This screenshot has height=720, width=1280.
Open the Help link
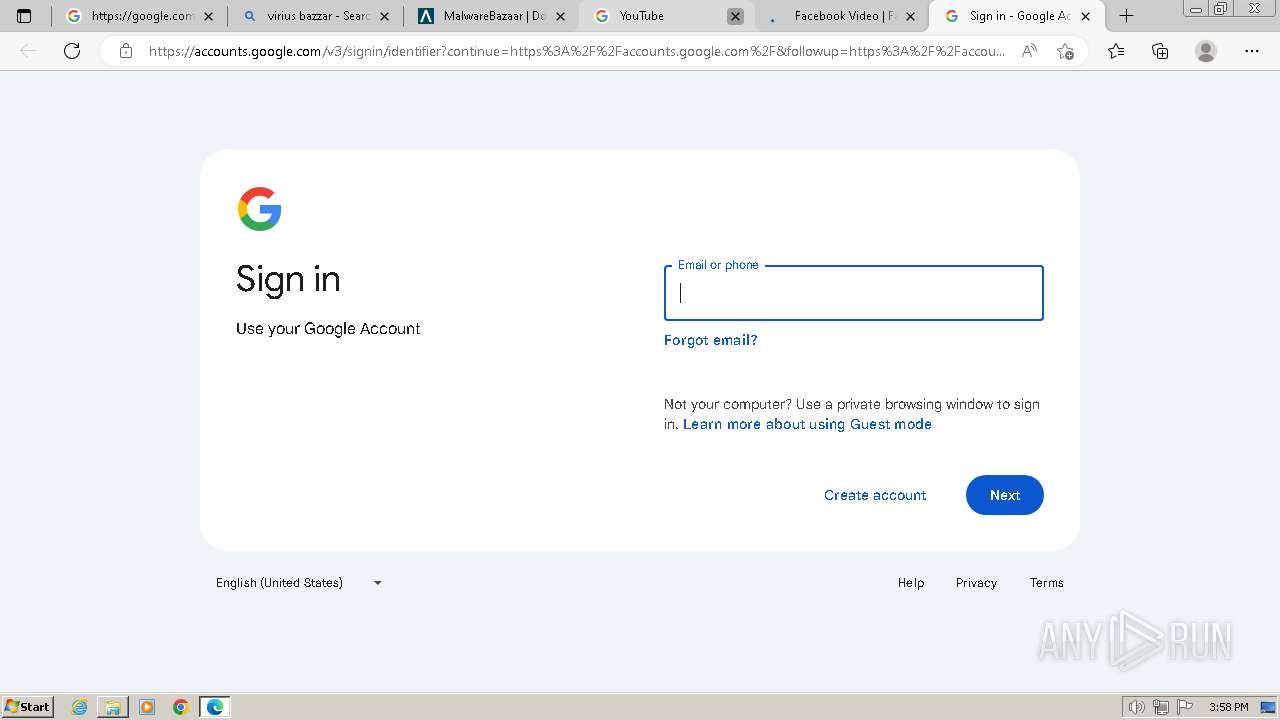coord(911,583)
